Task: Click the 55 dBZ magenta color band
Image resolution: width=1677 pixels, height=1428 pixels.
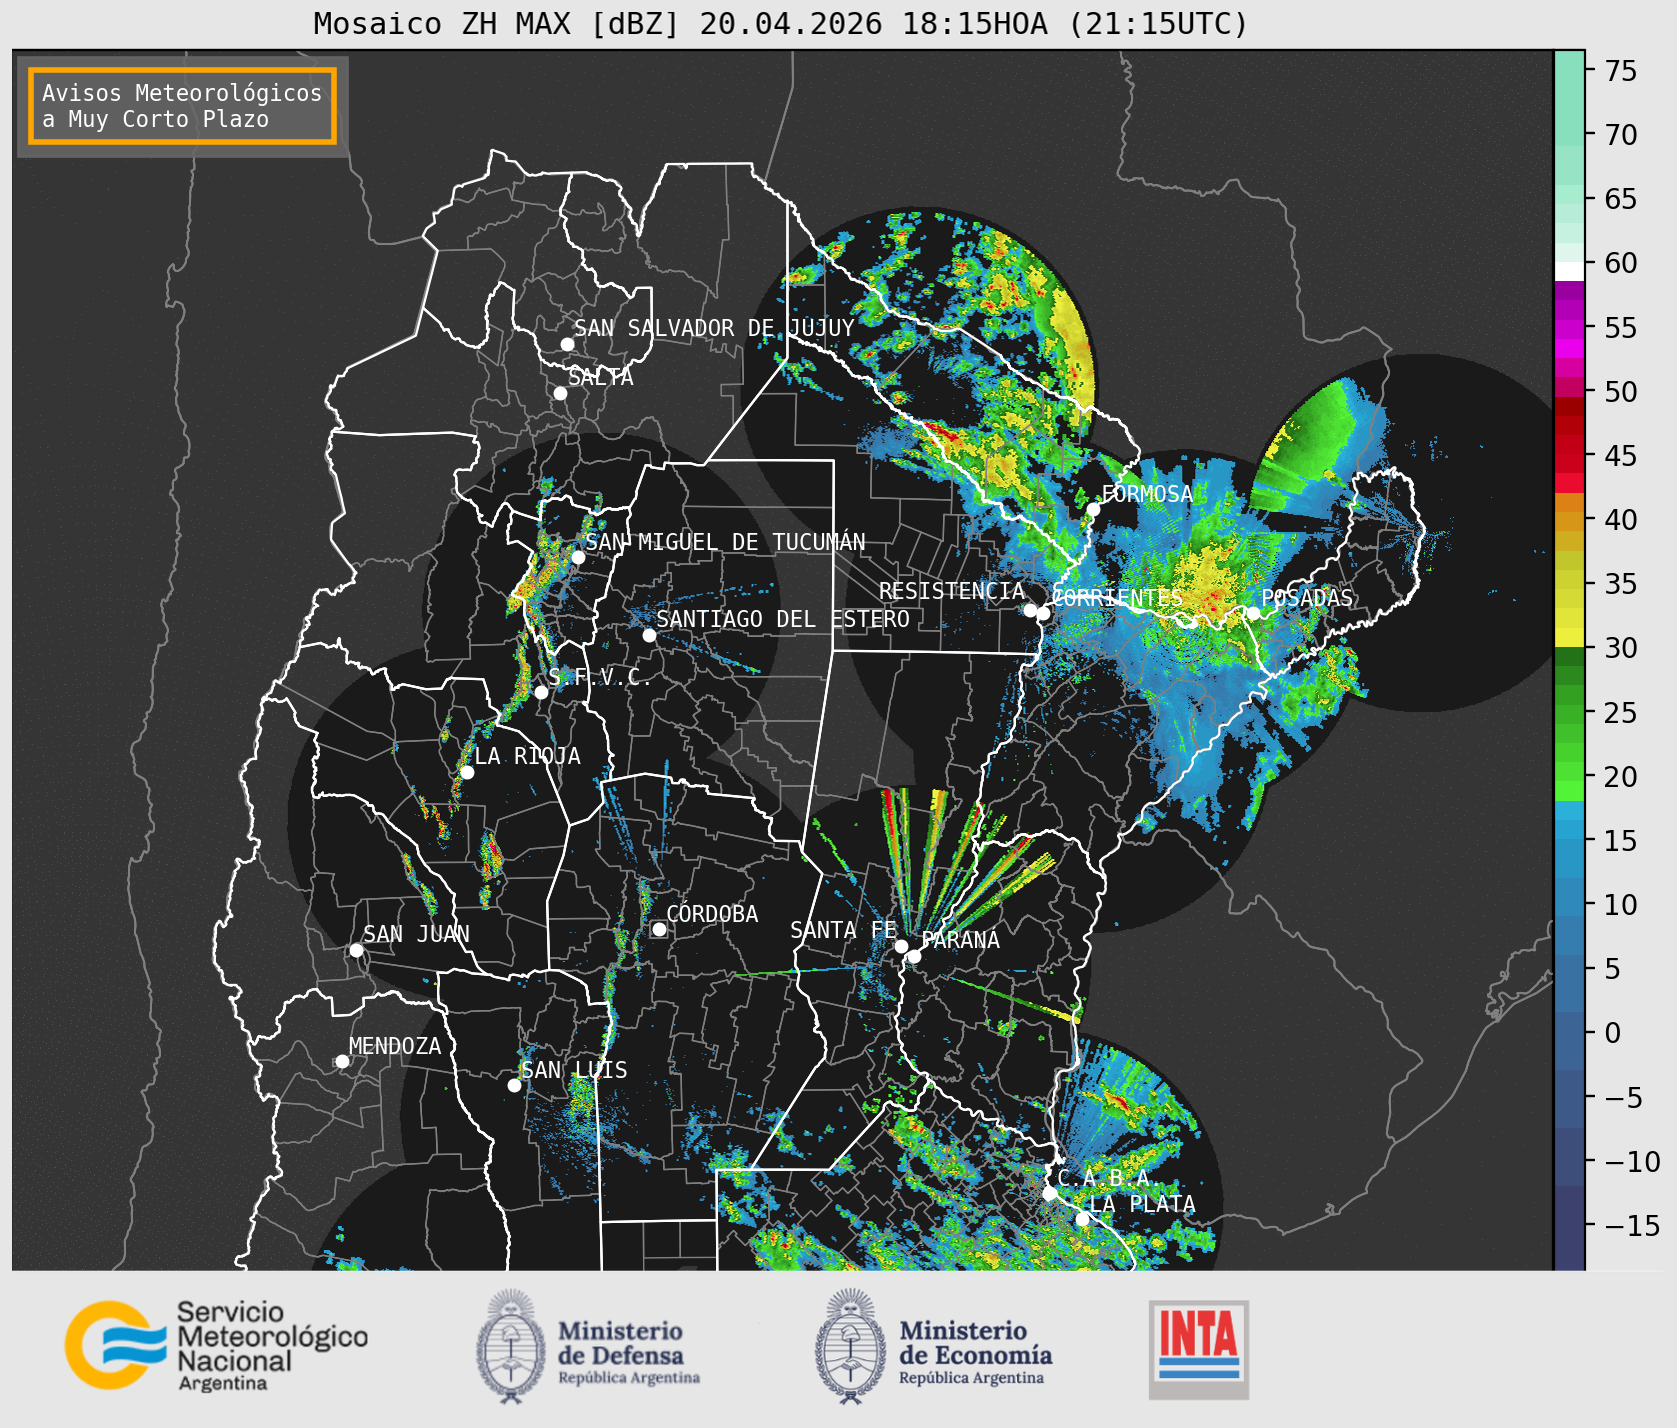Action: point(1569,327)
